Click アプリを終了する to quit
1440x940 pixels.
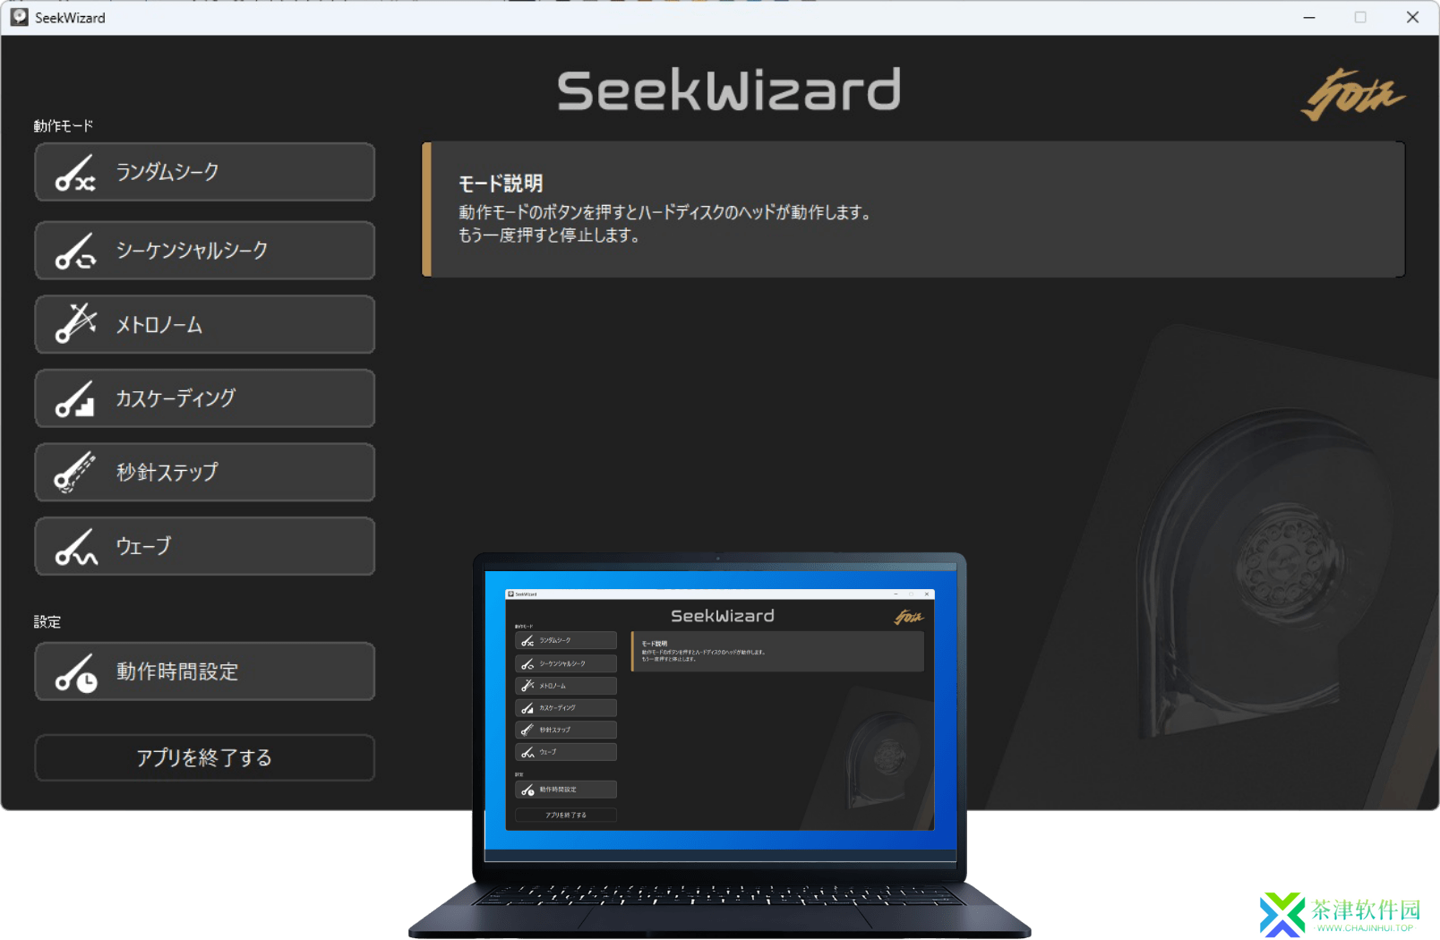(205, 758)
